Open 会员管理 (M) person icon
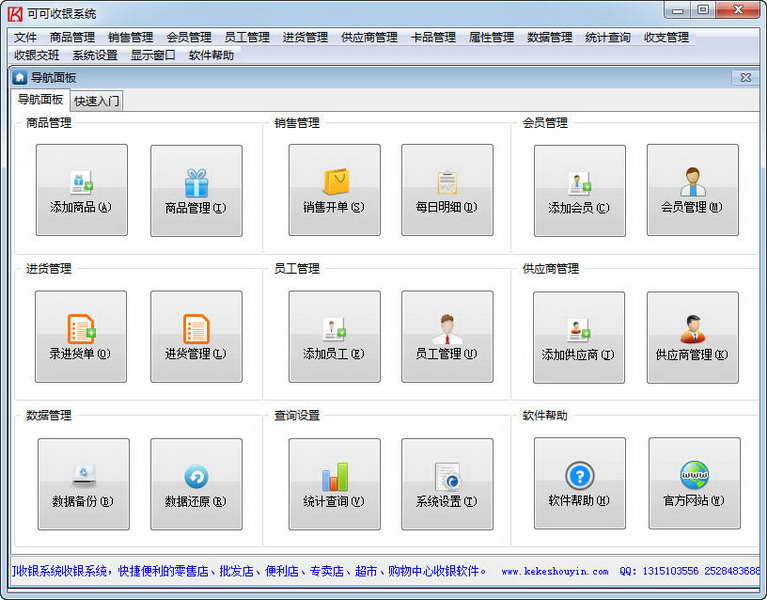This screenshot has height=600, width=767. click(x=693, y=190)
